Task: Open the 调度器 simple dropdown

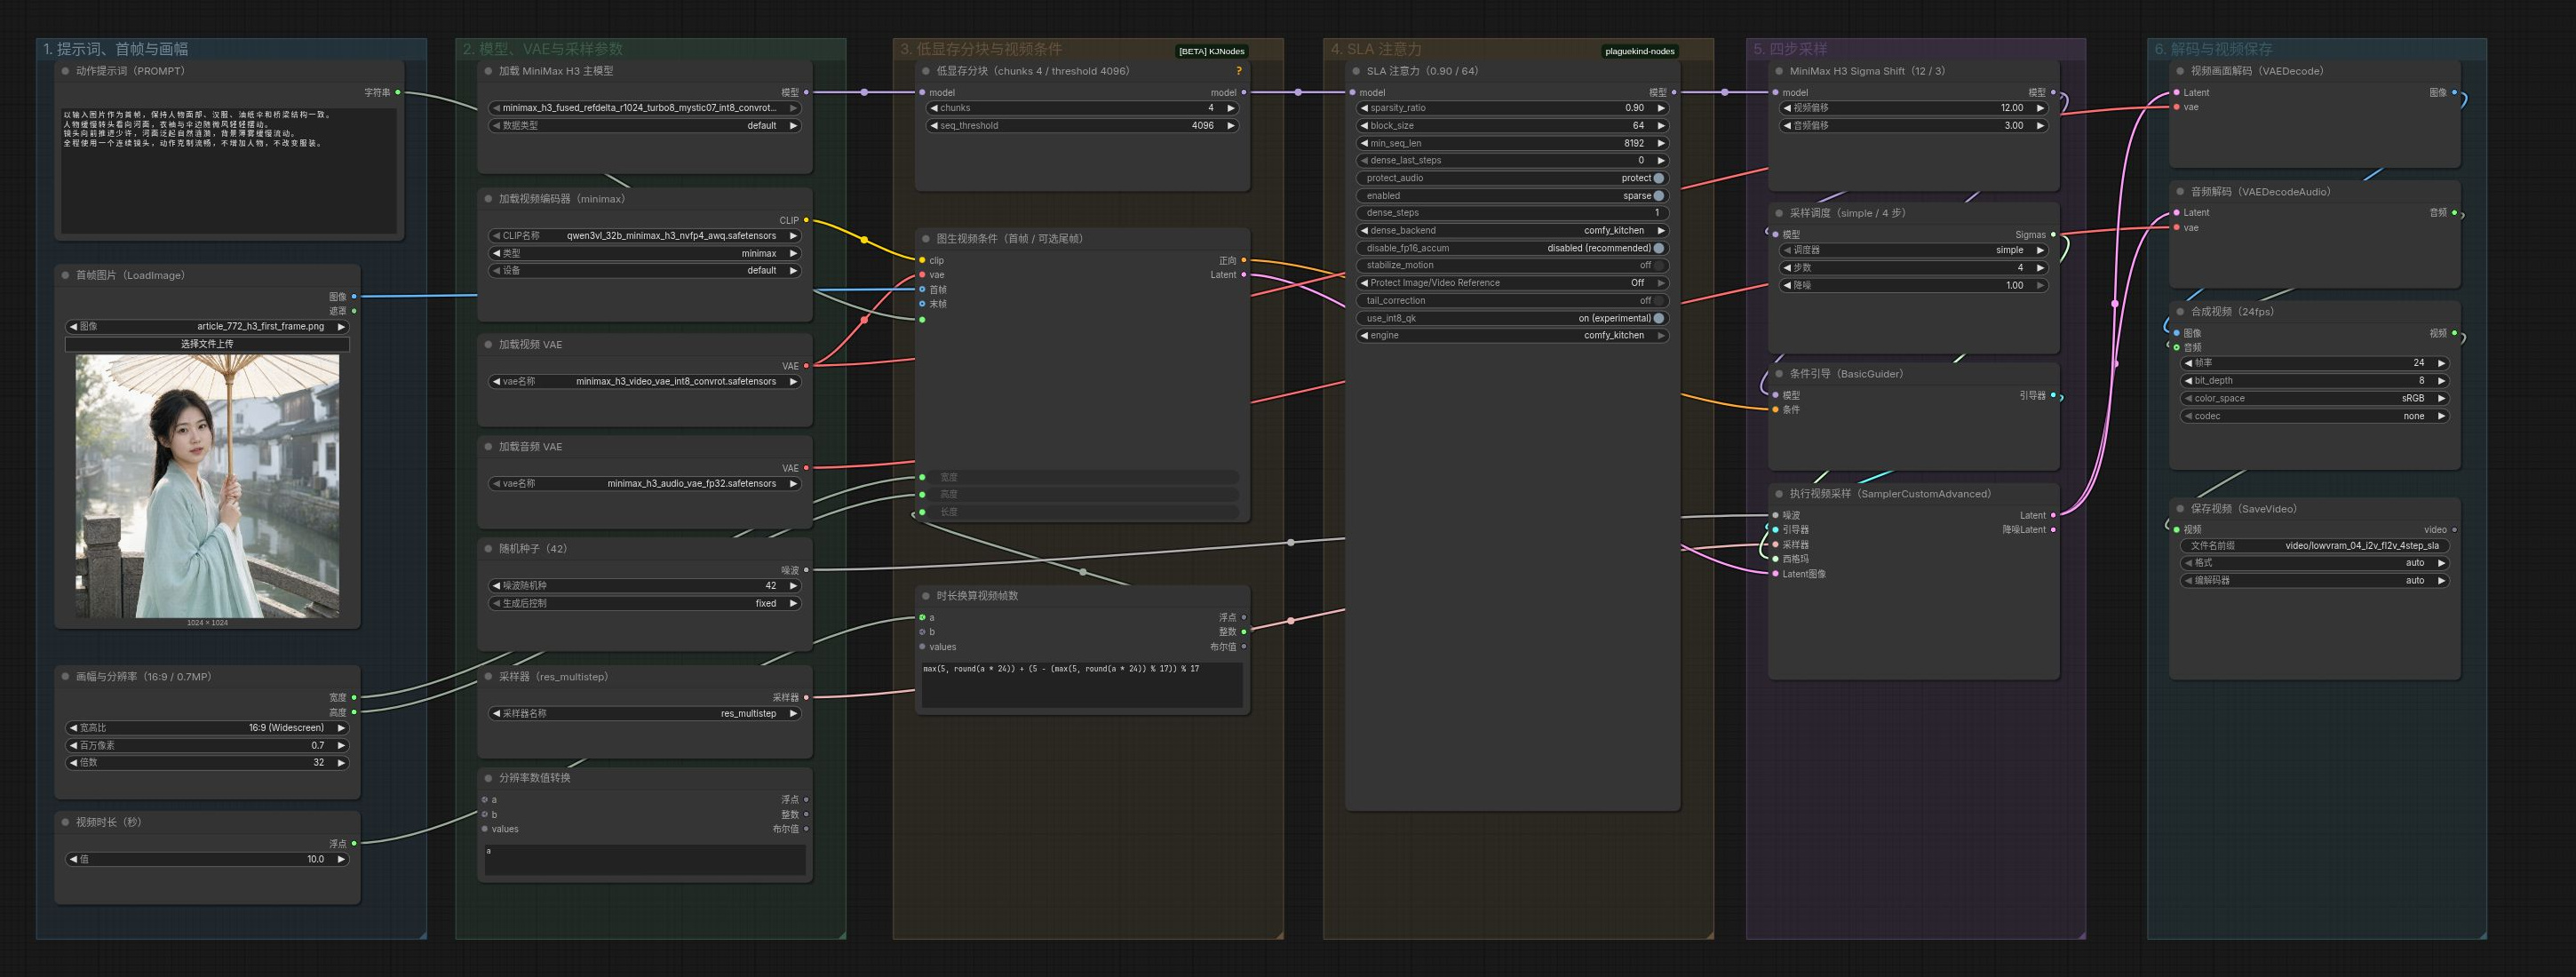Action: (x=1914, y=250)
